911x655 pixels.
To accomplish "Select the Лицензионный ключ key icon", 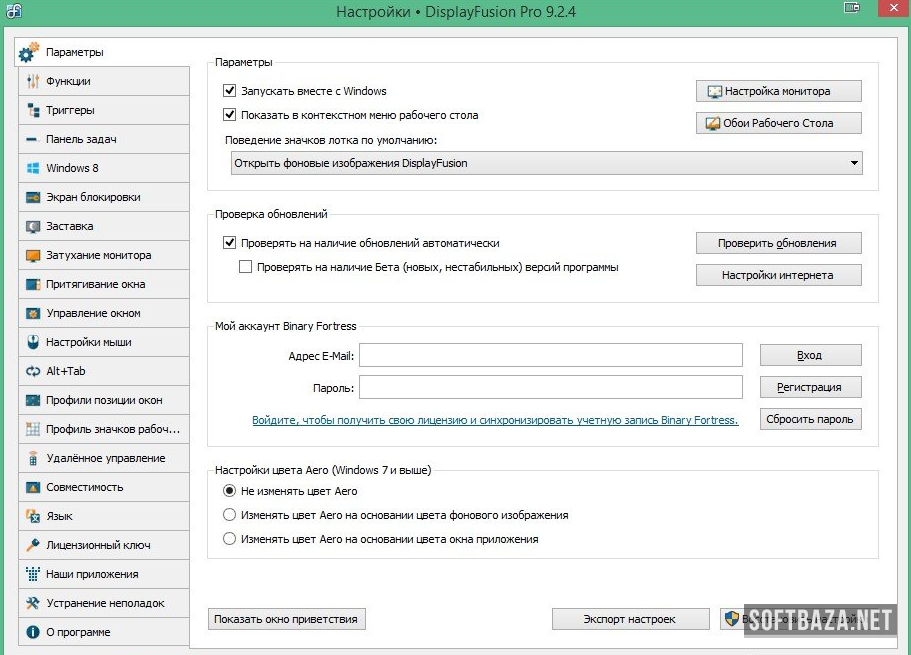I will (x=32, y=545).
